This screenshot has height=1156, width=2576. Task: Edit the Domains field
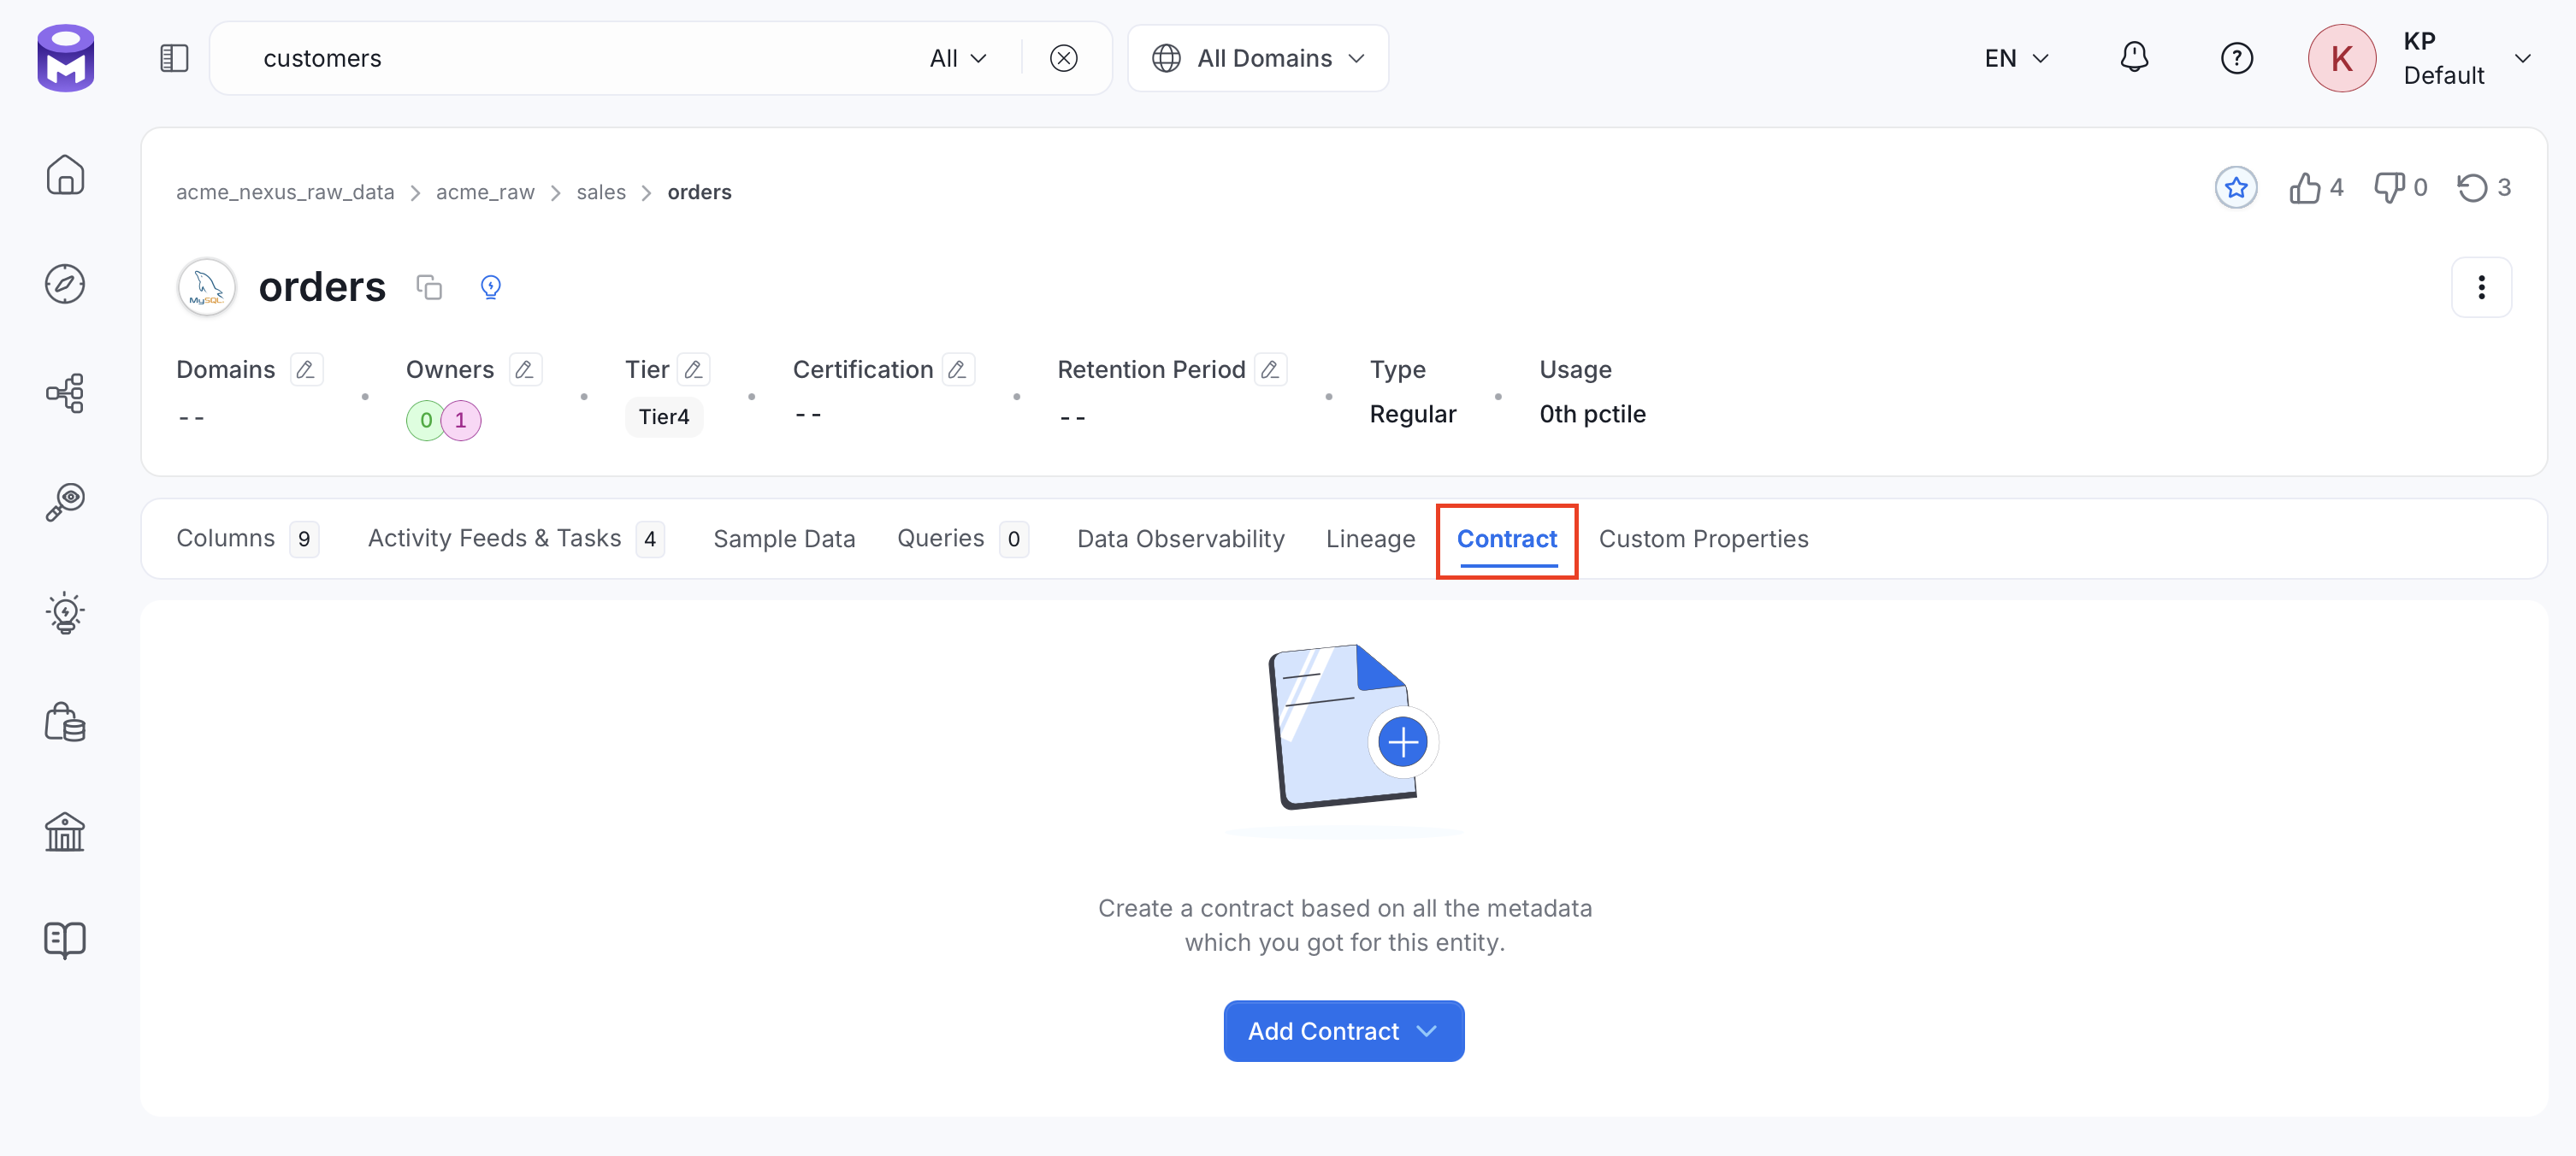coord(306,370)
